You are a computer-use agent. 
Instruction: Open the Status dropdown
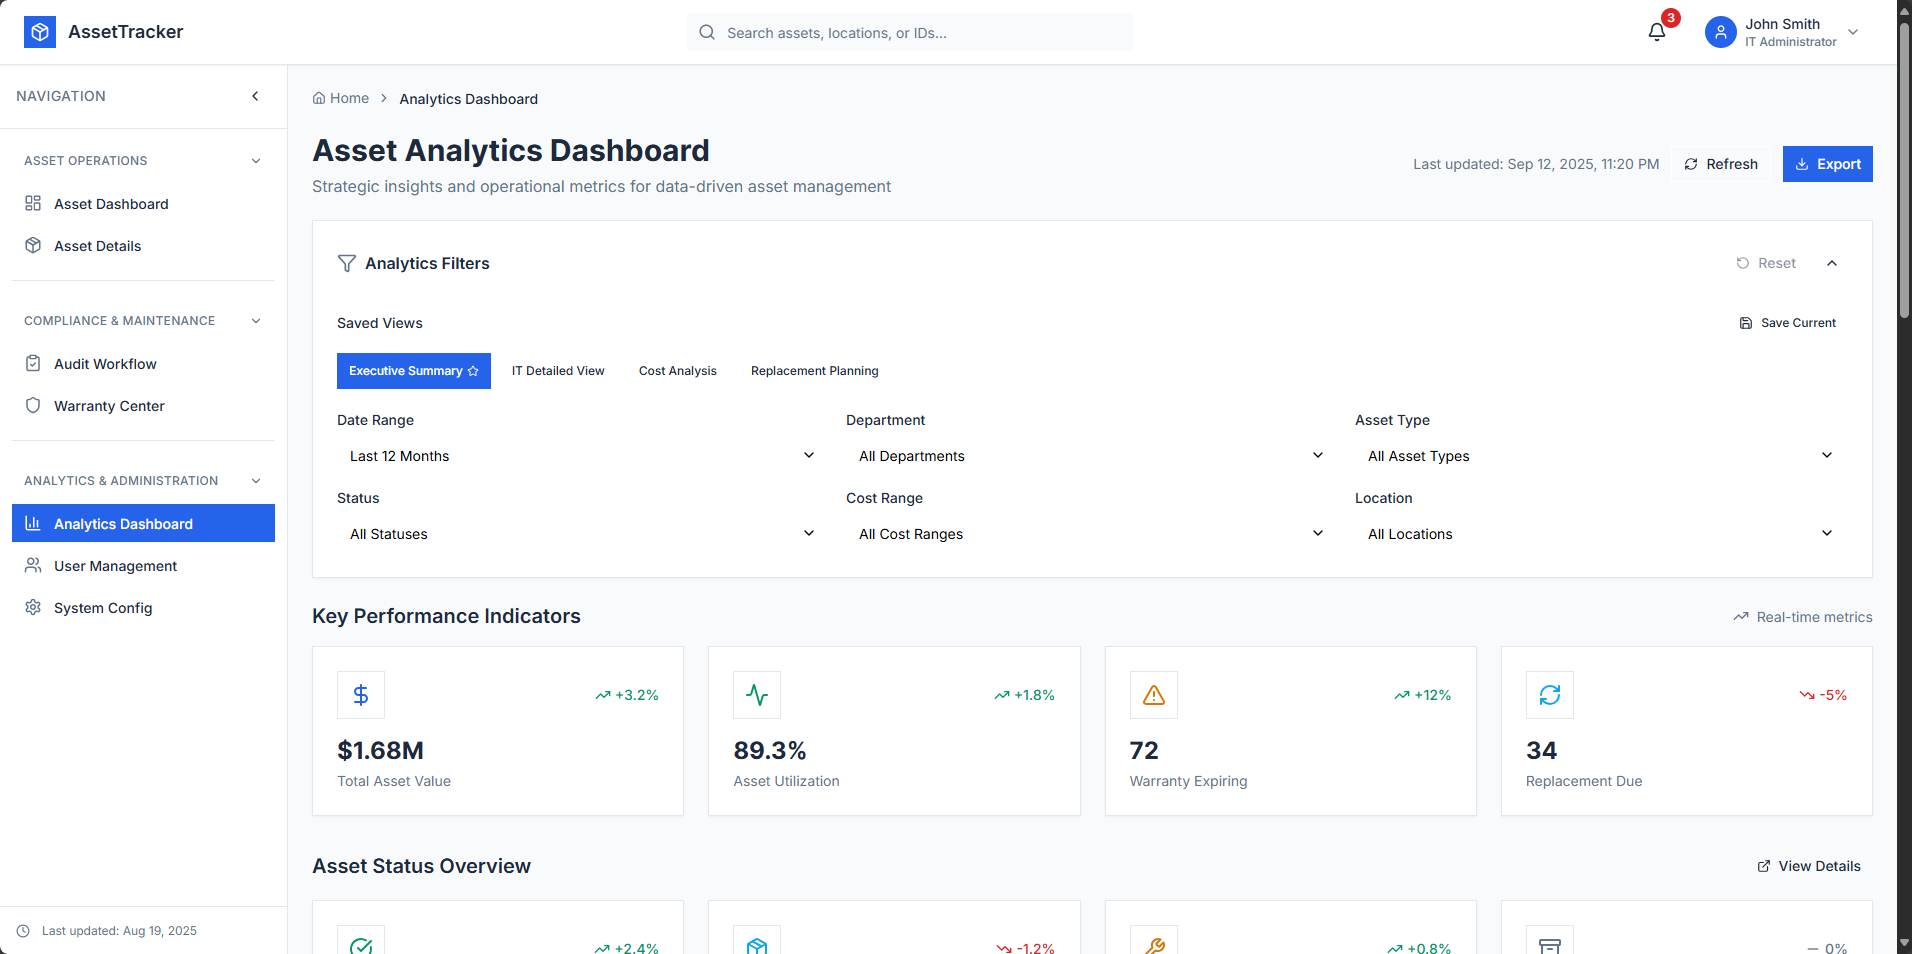(x=582, y=534)
